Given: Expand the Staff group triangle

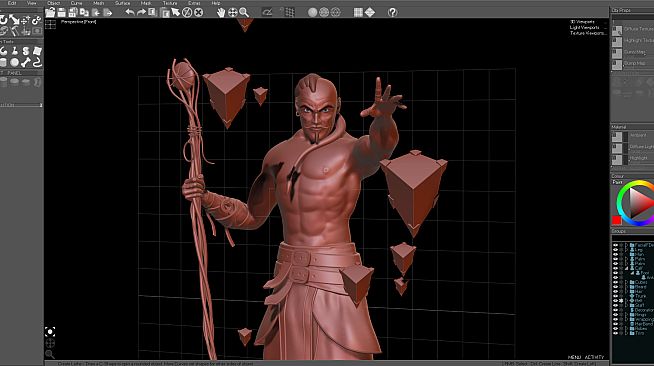Looking at the screenshot, I should (626, 305).
